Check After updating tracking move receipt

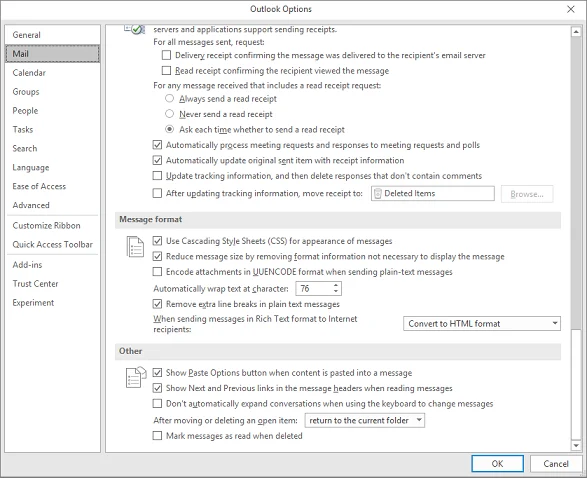point(157,193)
